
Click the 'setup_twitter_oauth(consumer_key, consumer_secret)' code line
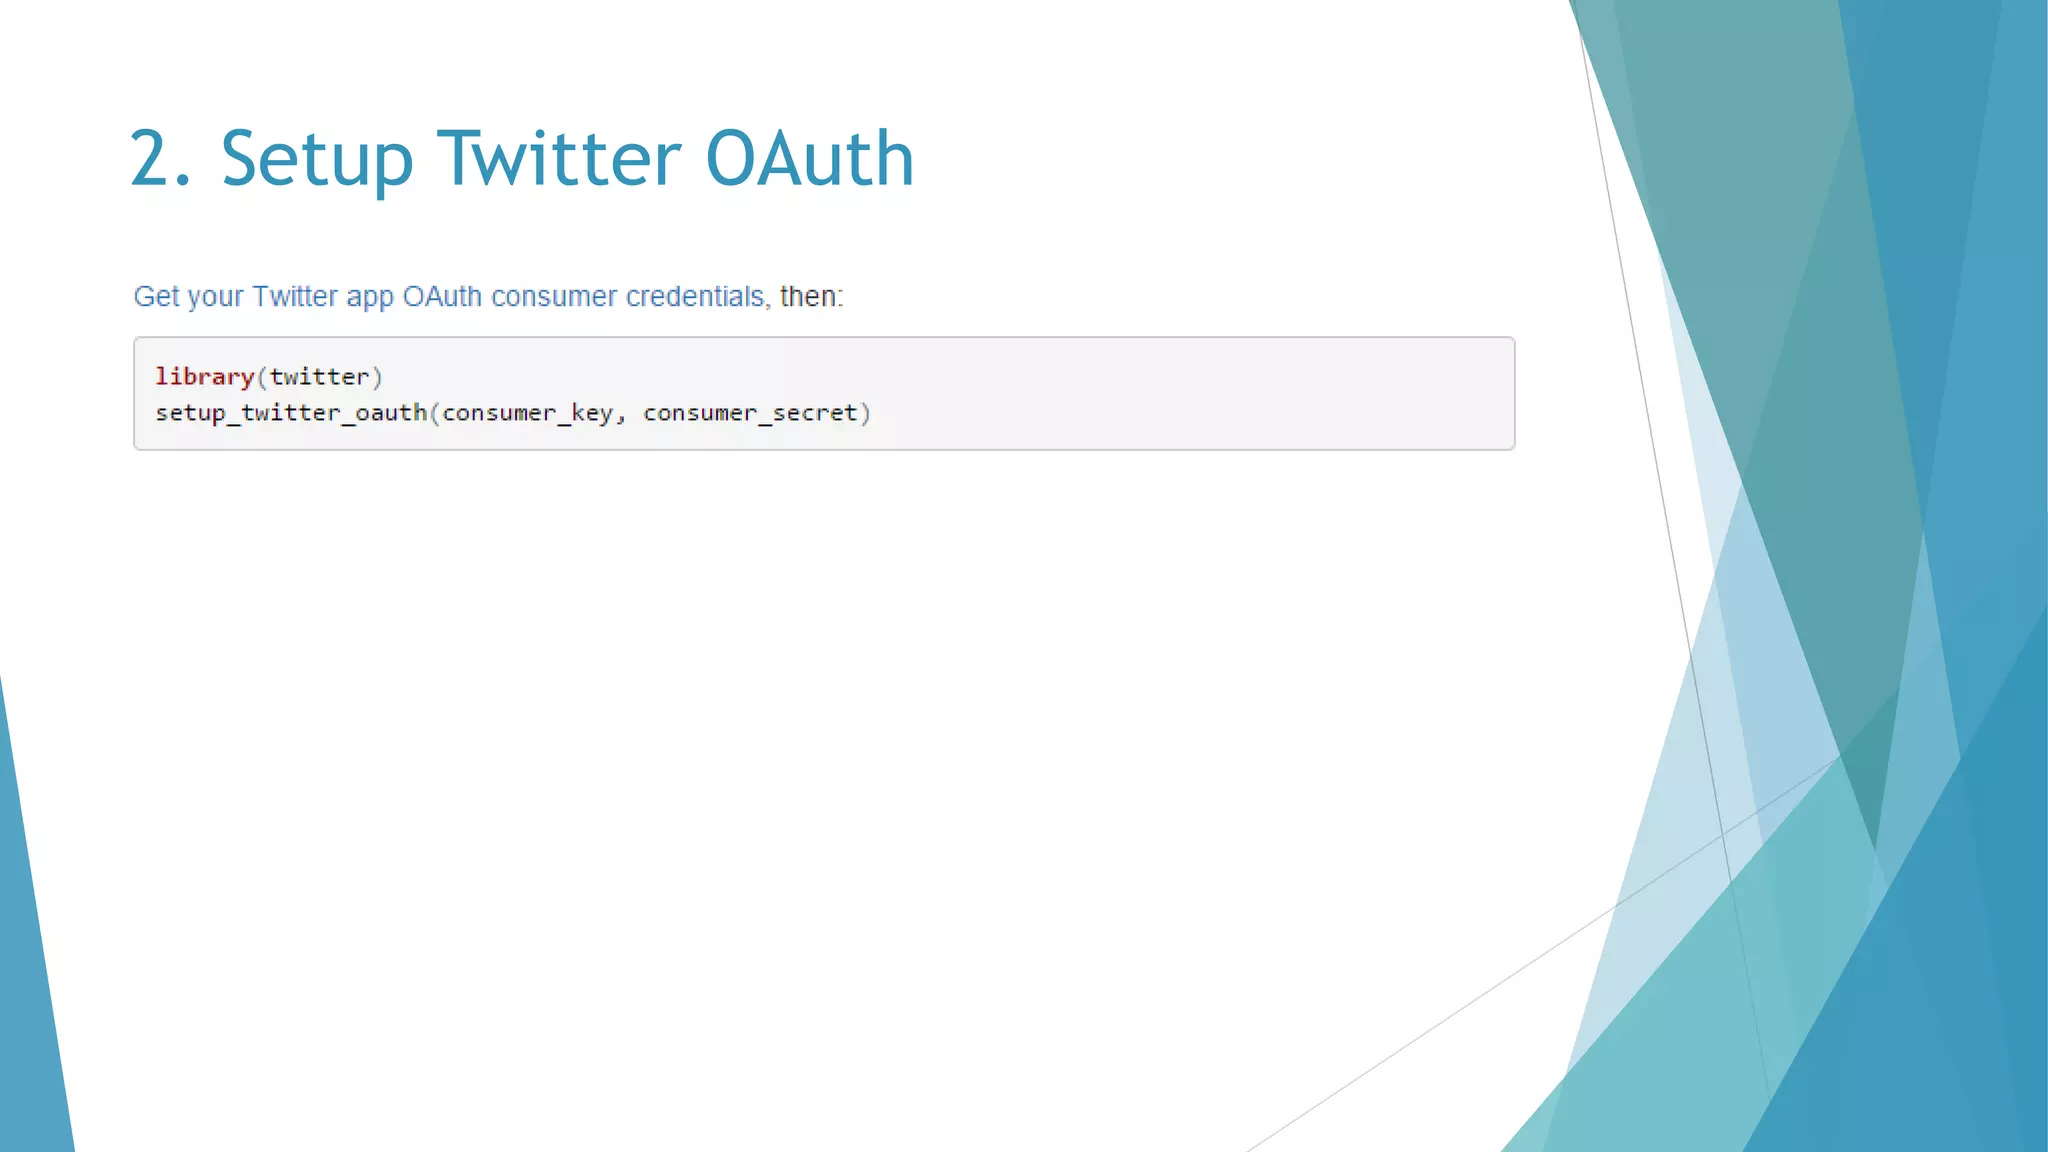coord(513,413)
